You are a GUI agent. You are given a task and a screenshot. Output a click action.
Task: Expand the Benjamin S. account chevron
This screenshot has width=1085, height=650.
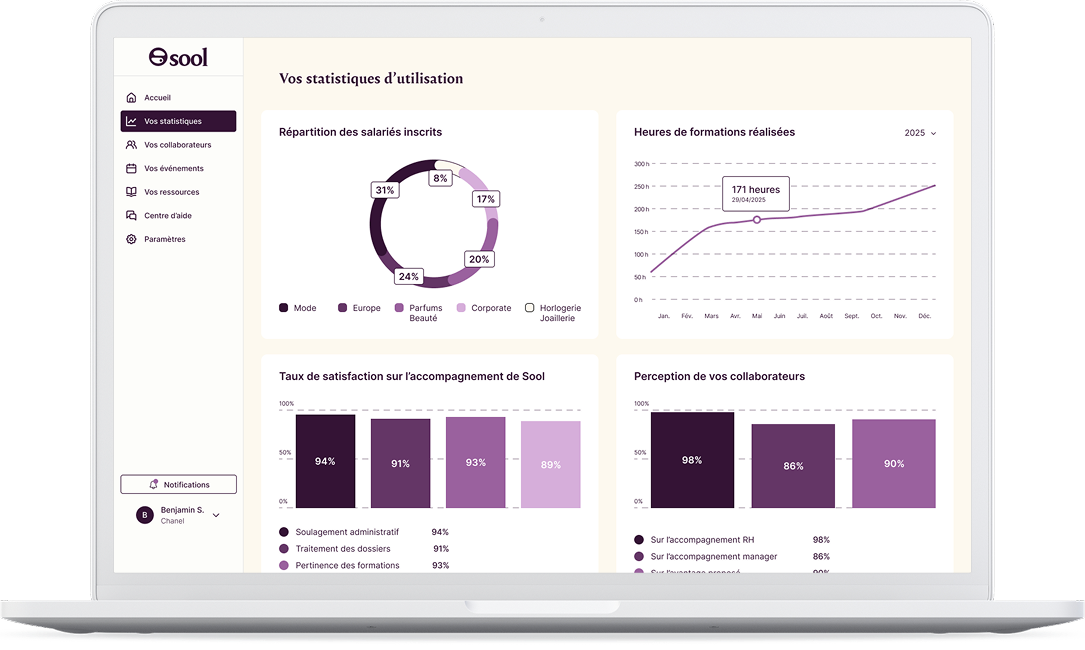point(216,515)
